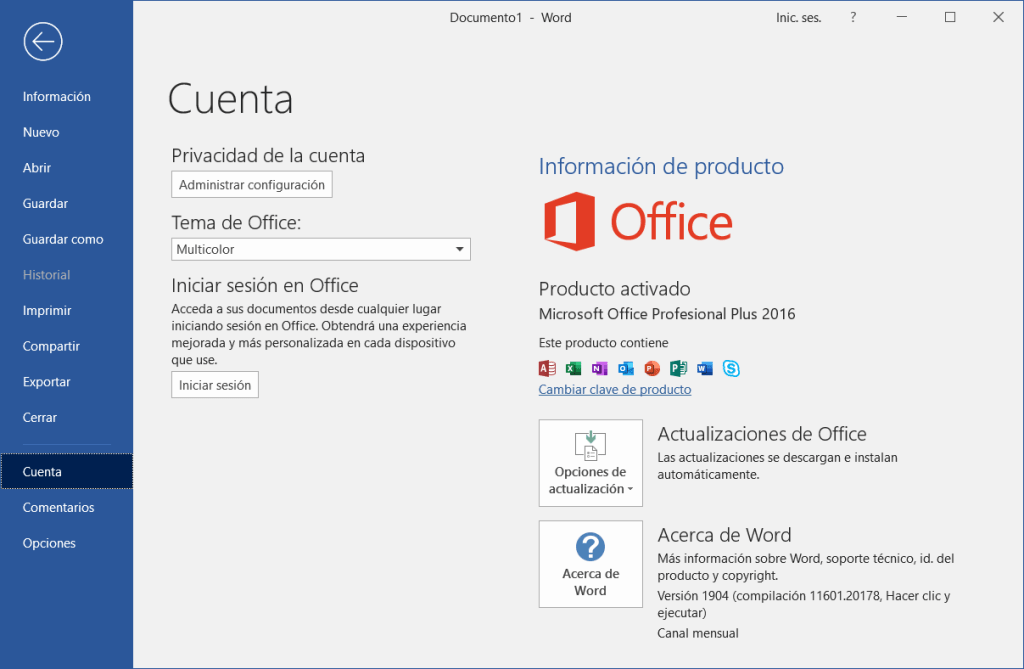Click the Acerca de Word icon
This screenshot has height=669, width=1024.
pos(590,564)
